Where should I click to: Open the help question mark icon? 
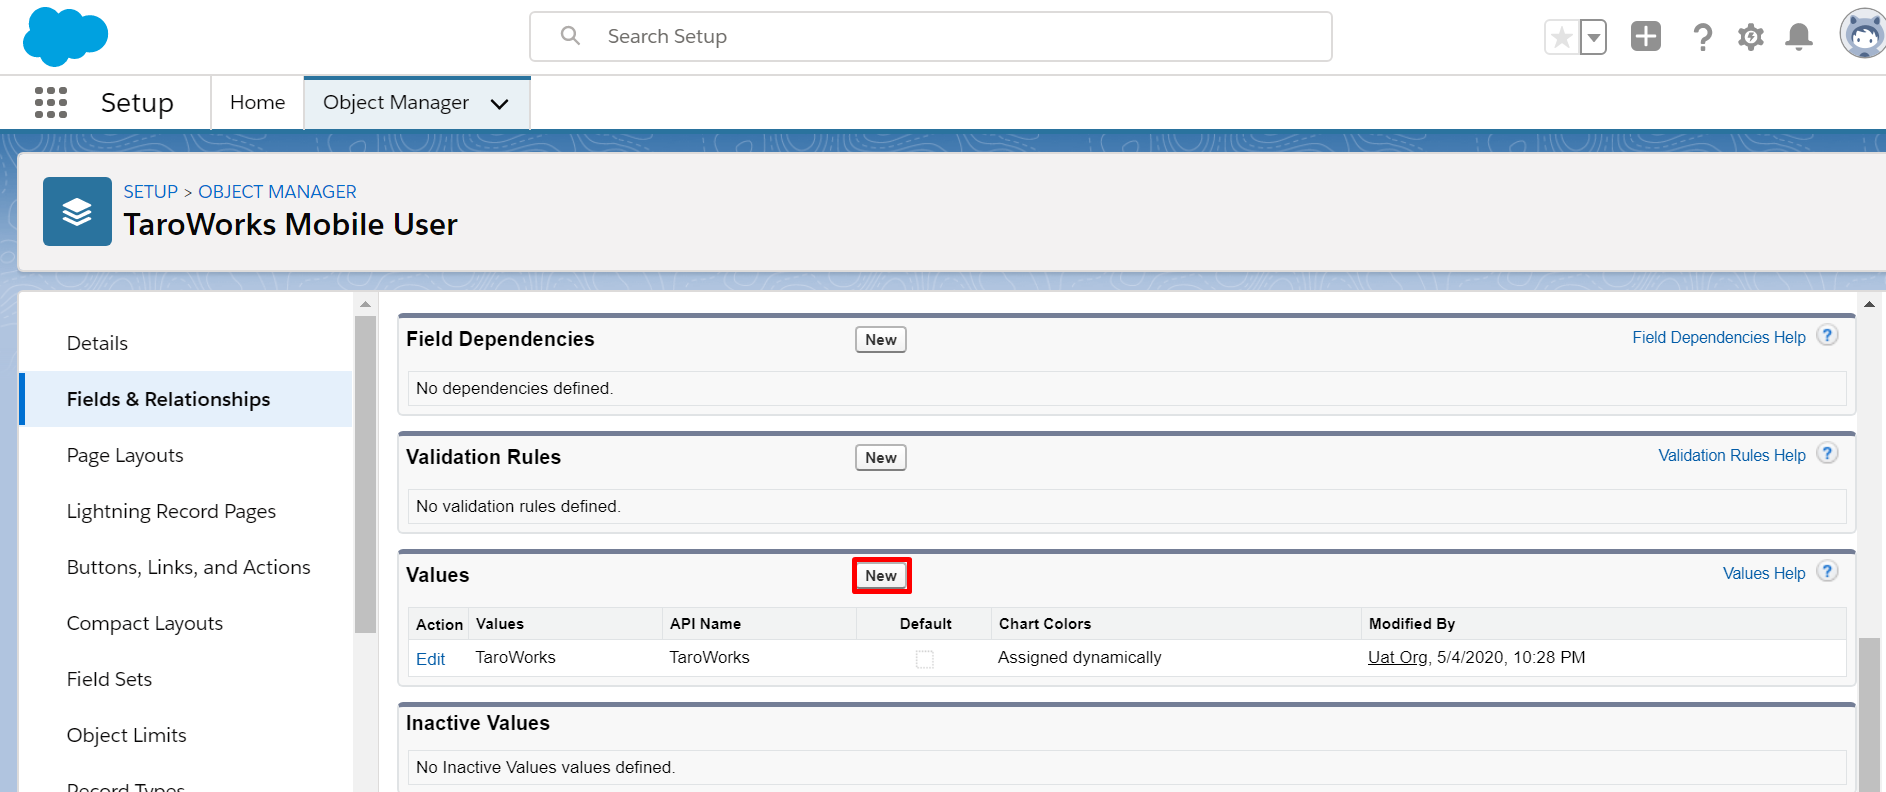(1702, 38)
